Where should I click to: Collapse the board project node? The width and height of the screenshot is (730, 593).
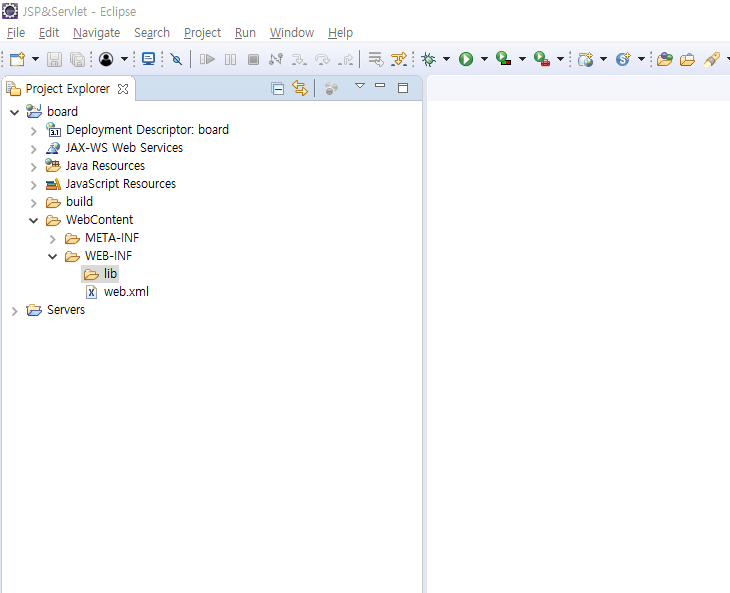tap(14, 112)
